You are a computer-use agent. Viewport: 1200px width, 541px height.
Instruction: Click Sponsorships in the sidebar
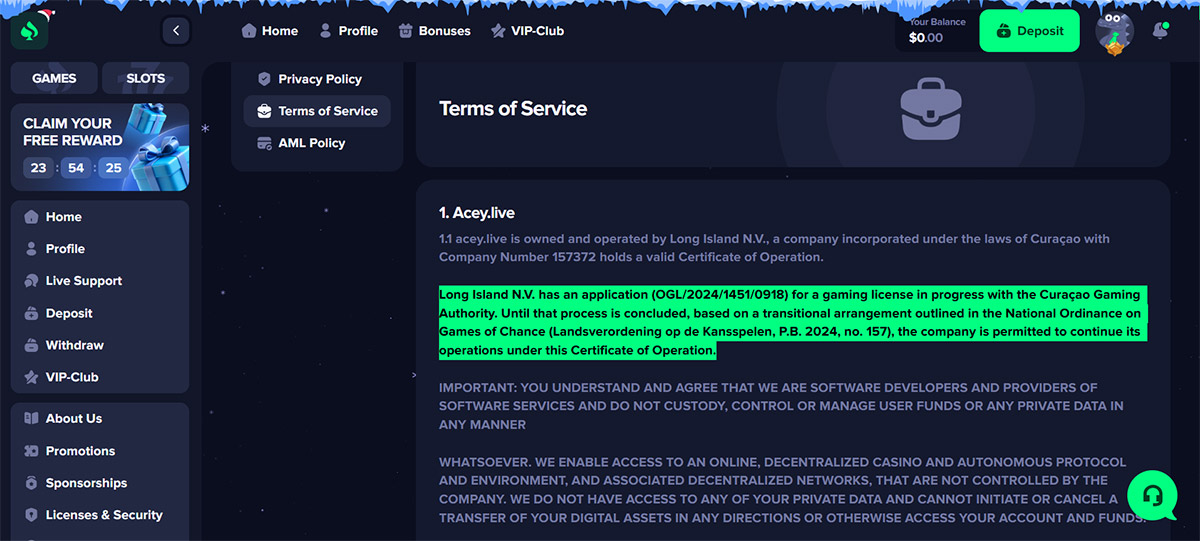pyautogui.click(x=86, y=483)
